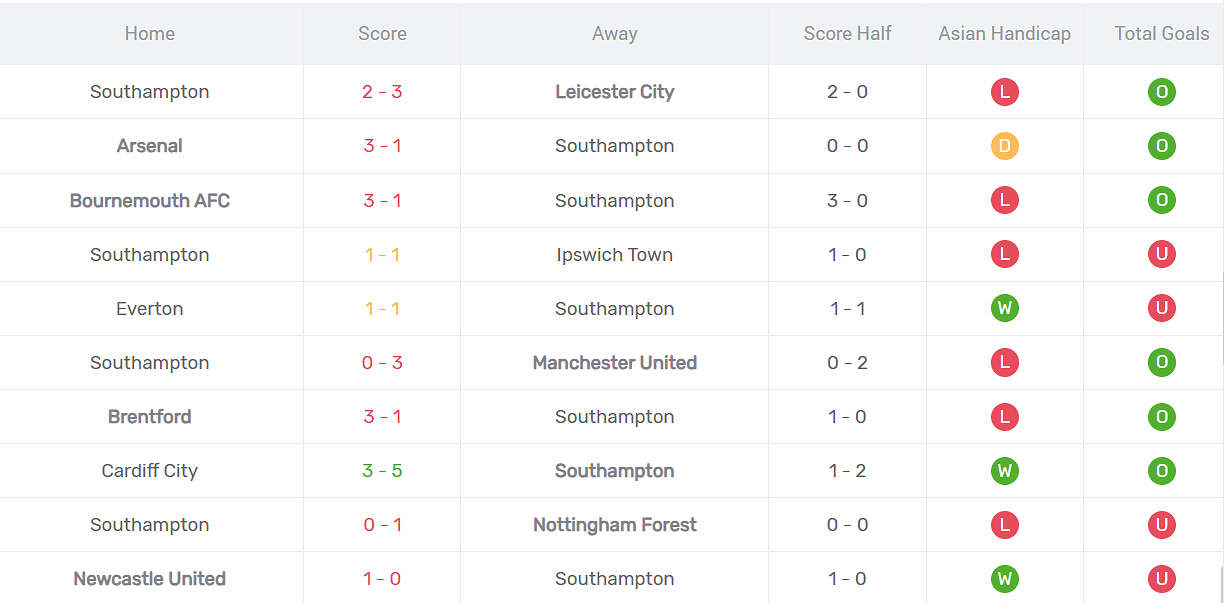Click green O total goals badge in Brentford row

click(x=1161, y=416)
